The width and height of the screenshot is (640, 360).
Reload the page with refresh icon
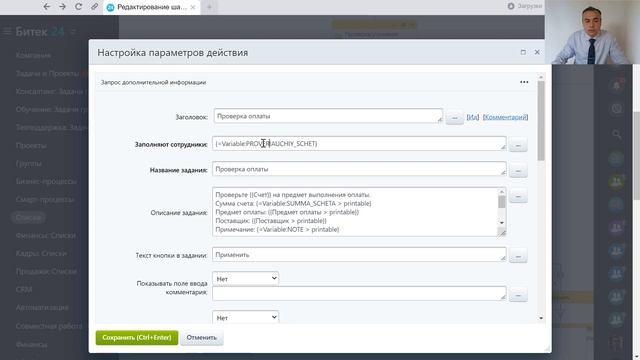coord(78,7)
